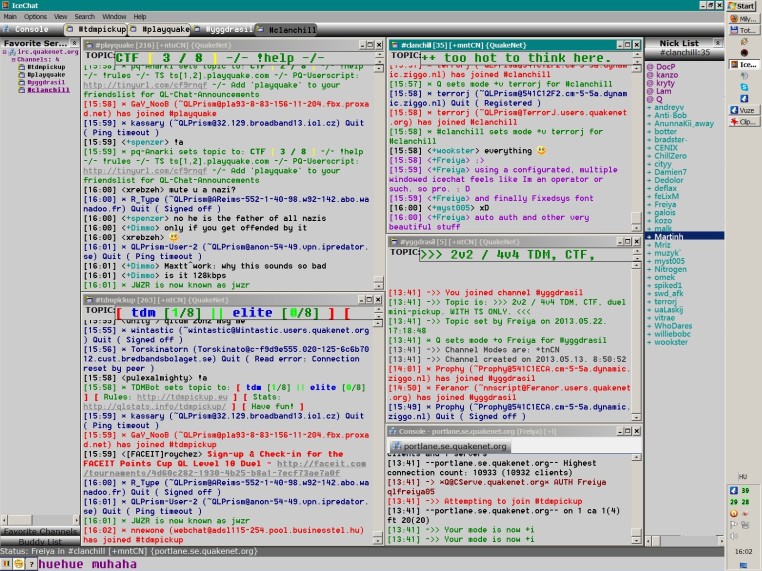Screen dimensions: 762x571
Task: Click the Skype icon in the taskbar
Action: tap(743, 87)
